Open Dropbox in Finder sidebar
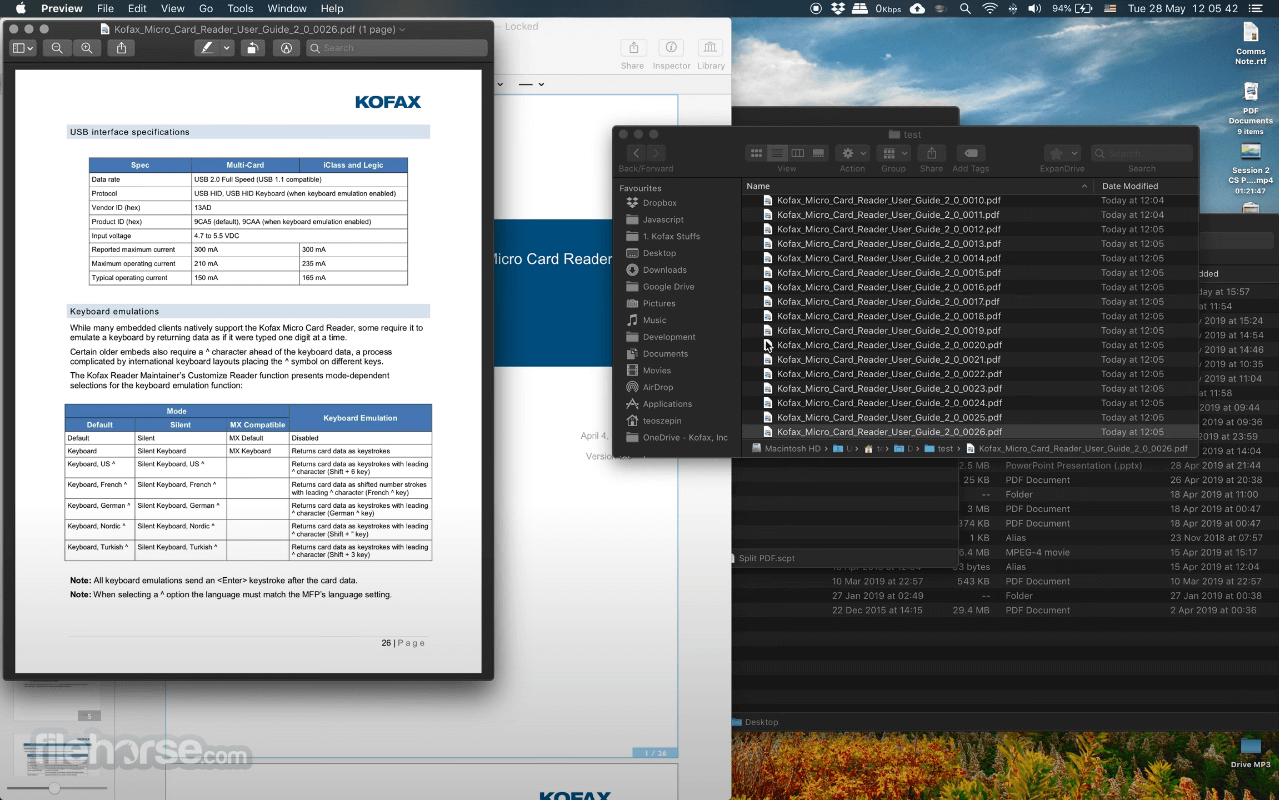This screenshot has height=800, width=1279. click(x=659, y=203)
